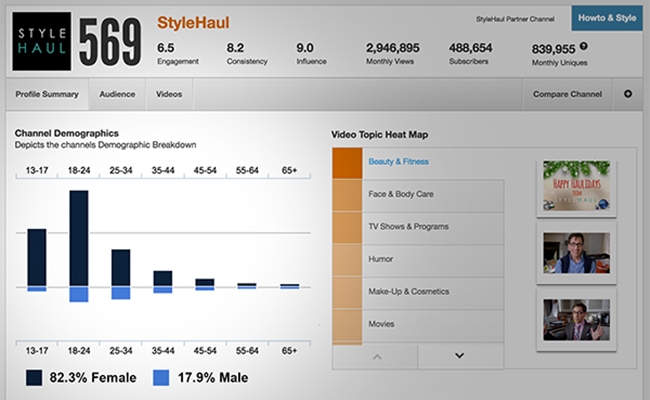Open the middle video thumbnail of man with glasses
650x400 pixels.
tap(575, 254)
